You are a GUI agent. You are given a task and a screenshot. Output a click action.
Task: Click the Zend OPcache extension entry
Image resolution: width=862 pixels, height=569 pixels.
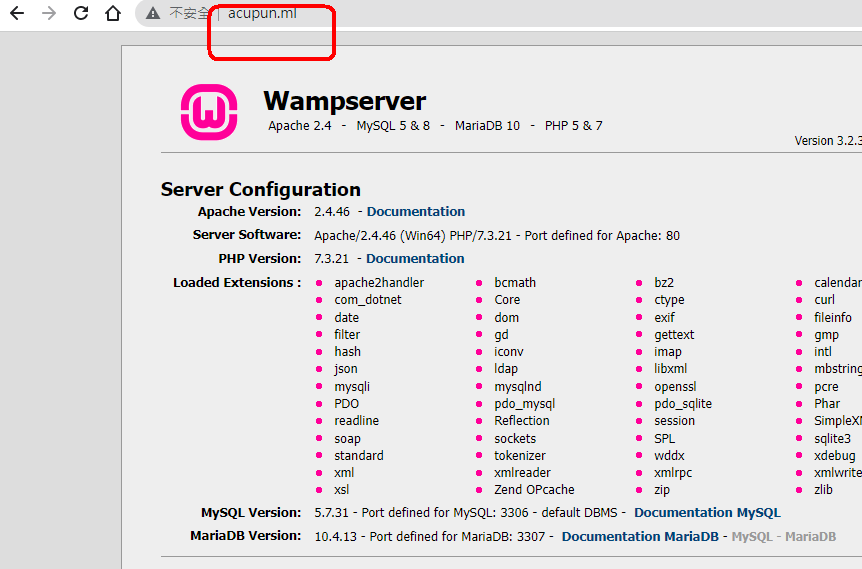point(534,489)
